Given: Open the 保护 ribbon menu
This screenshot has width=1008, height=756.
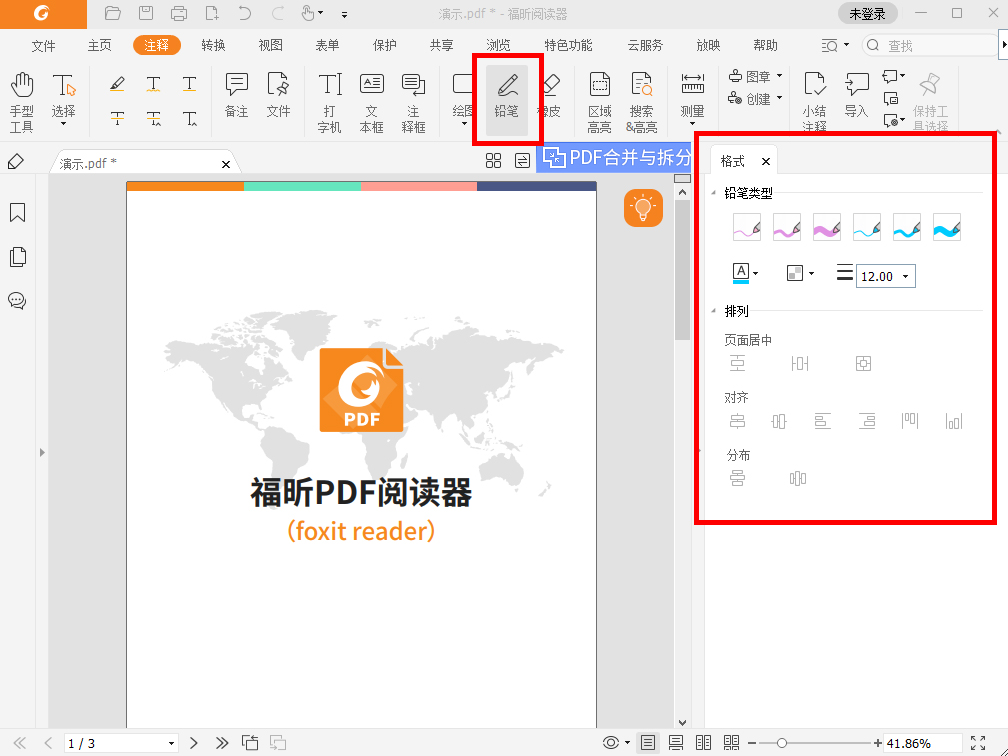Looking at the screenshot, I should [384, 45].
